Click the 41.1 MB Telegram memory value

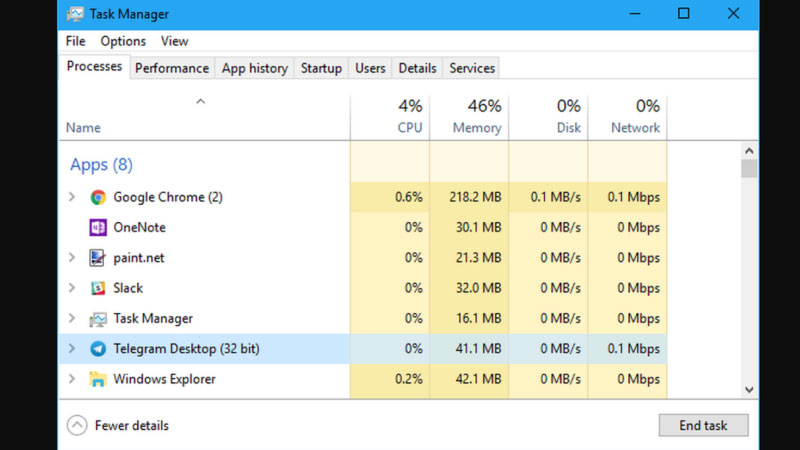[479, 348]
